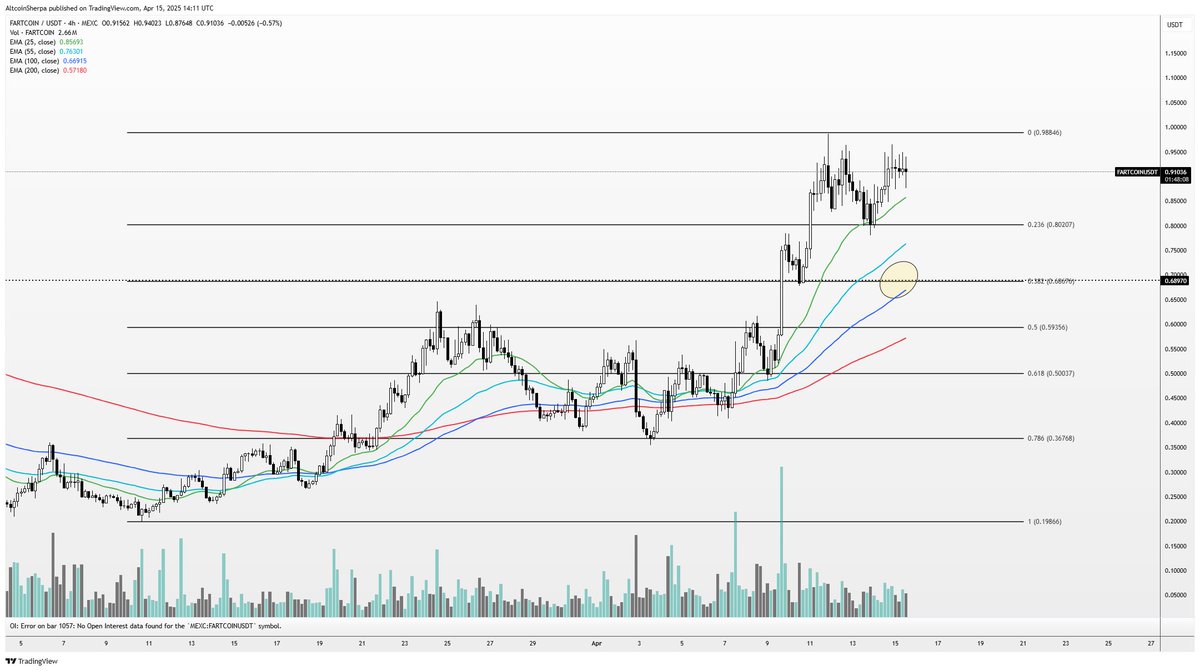Click the 1.00000 price axis label
The image size is (1200, 671).
tap(1176, 127)
